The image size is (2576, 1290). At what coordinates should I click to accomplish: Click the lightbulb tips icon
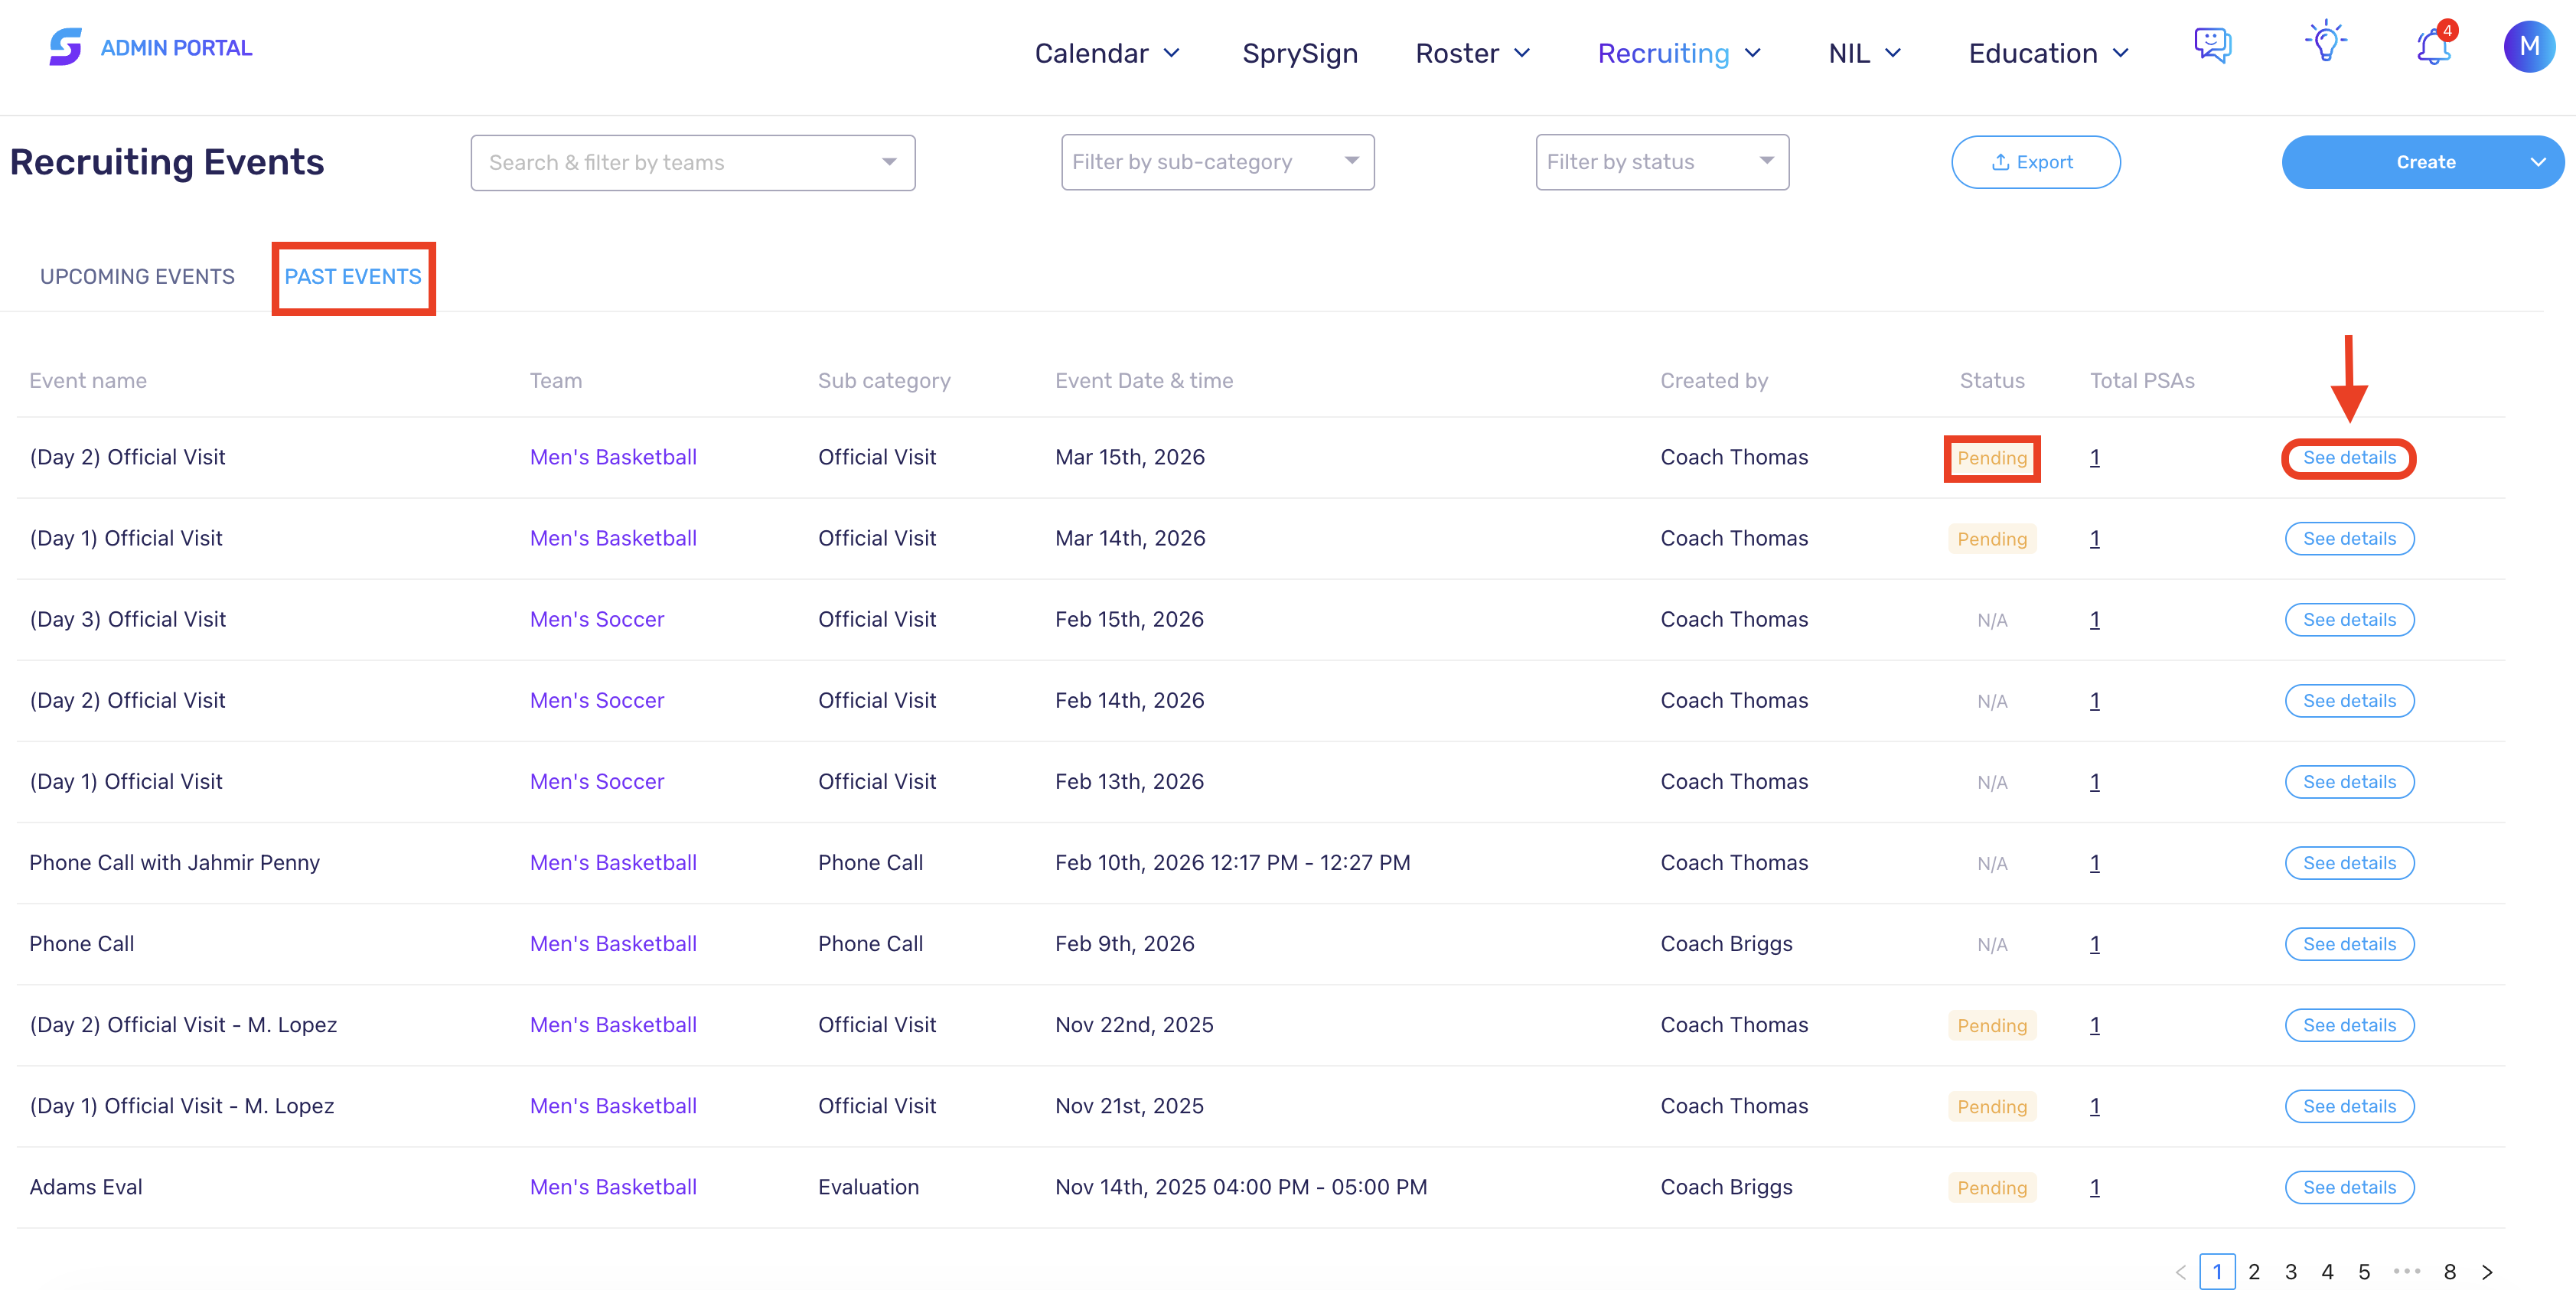coord(2326,42)
